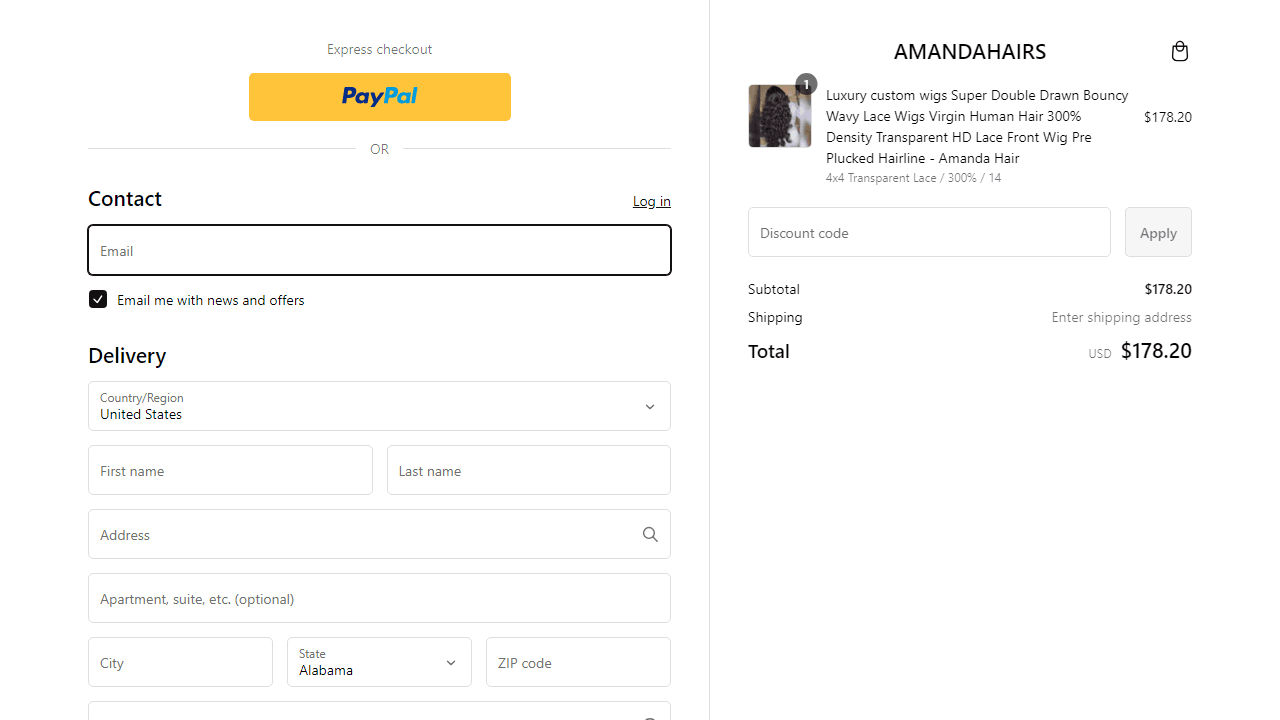Open the shopping bag cart icon
The image size is (1280, 720).
(1180, 51)
